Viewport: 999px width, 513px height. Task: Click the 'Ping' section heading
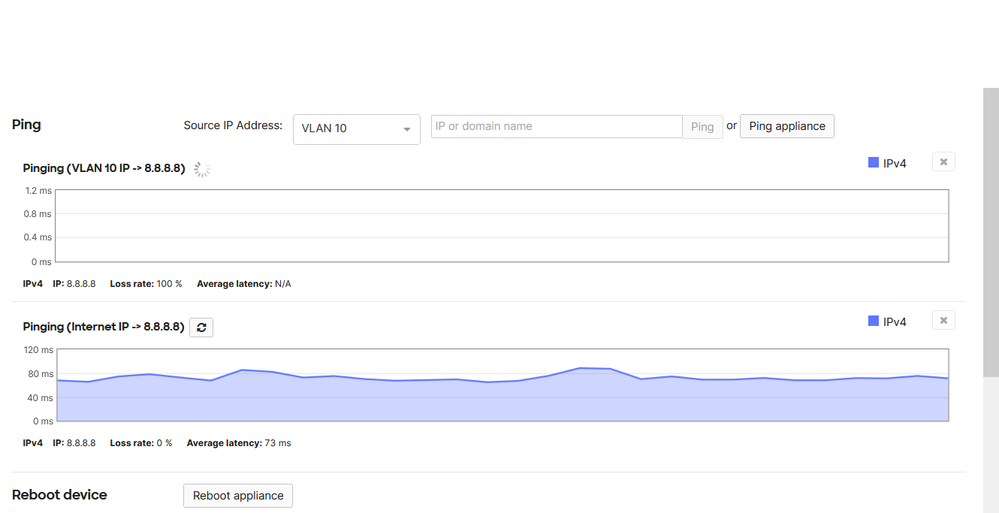point(27,124)
